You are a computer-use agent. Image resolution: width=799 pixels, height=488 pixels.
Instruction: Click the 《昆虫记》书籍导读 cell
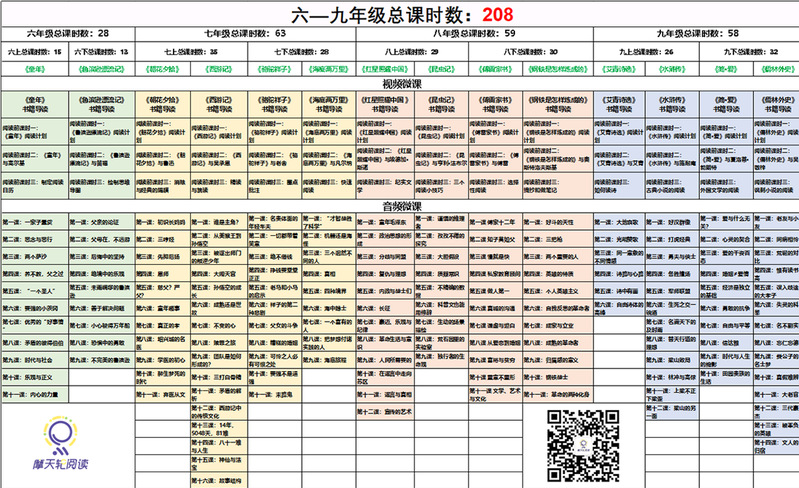tap(441, 104)
